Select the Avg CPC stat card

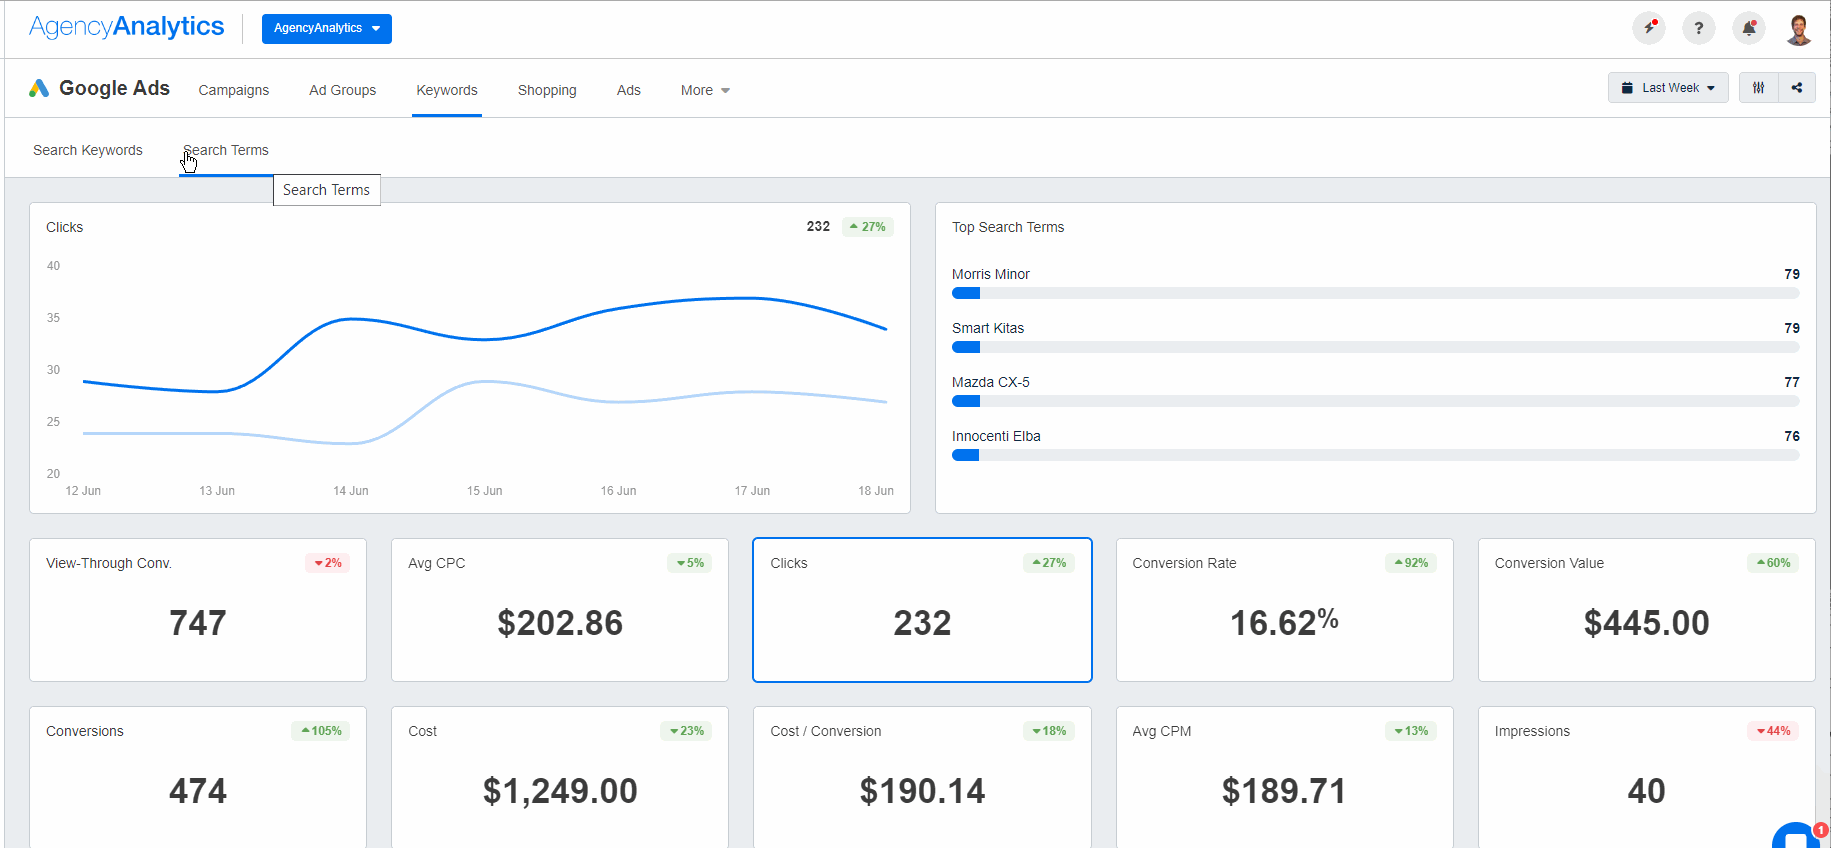(560, 610)
